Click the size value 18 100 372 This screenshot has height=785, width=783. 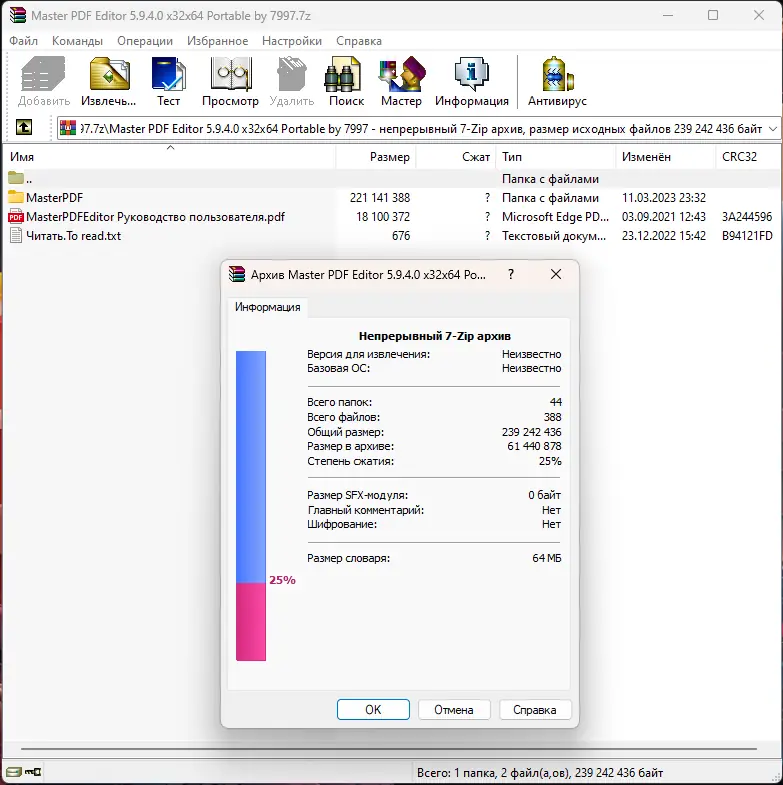tap(382, 217)
